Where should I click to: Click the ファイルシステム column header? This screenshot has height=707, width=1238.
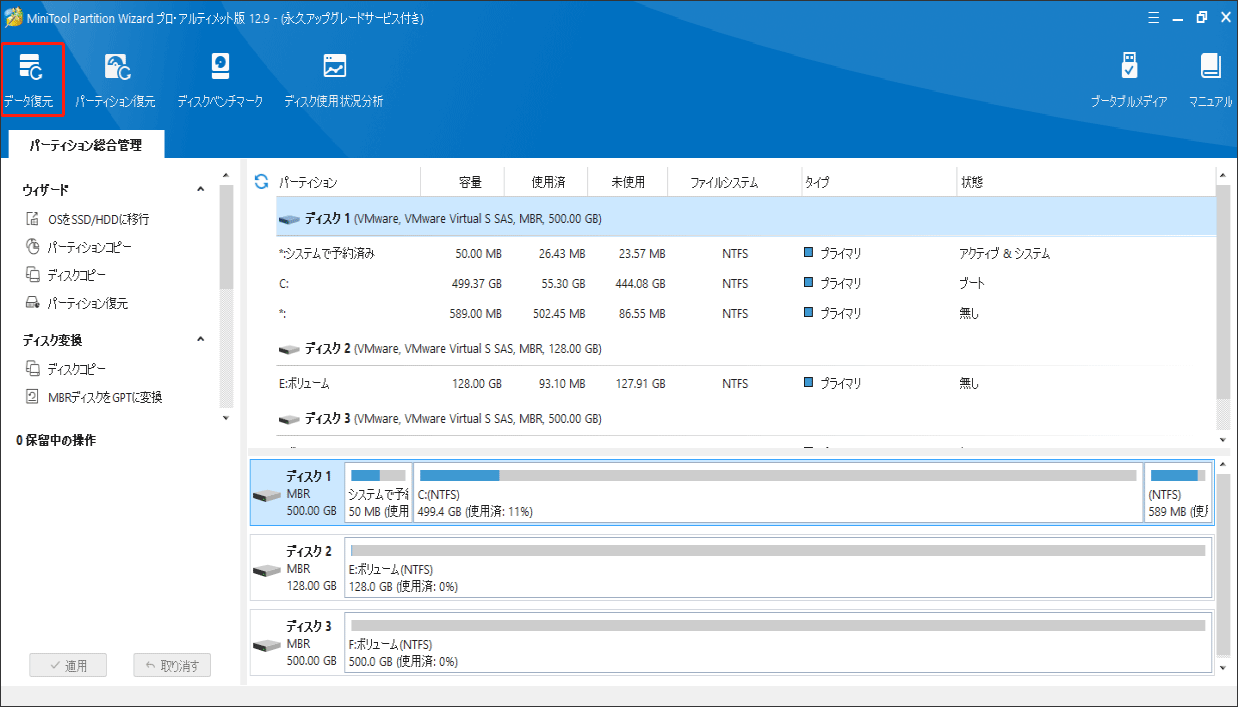pos(724,183)
